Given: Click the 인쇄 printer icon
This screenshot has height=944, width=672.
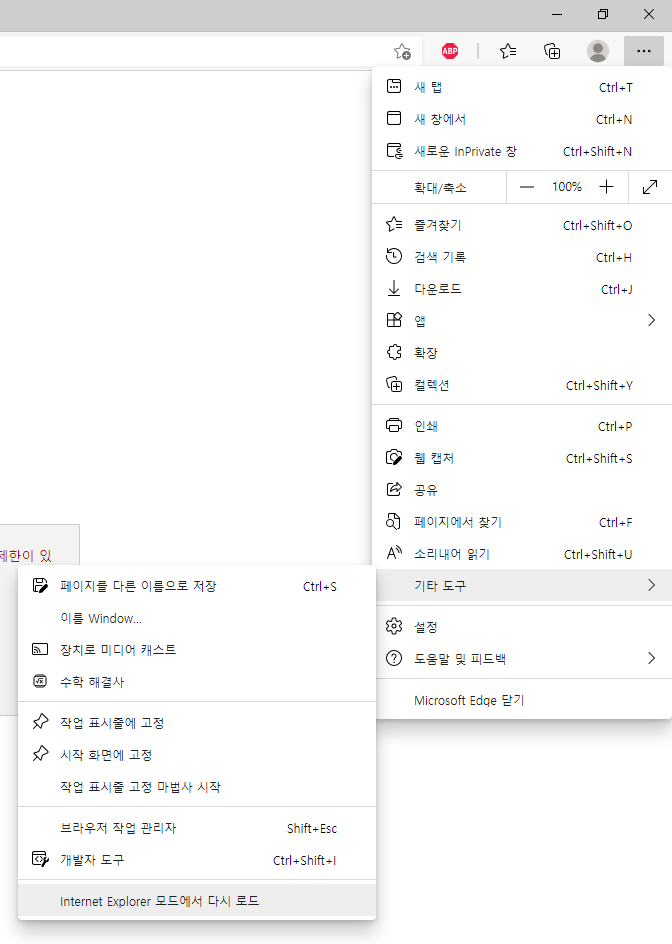Looking at the screenshot, I should coord(394,426).
